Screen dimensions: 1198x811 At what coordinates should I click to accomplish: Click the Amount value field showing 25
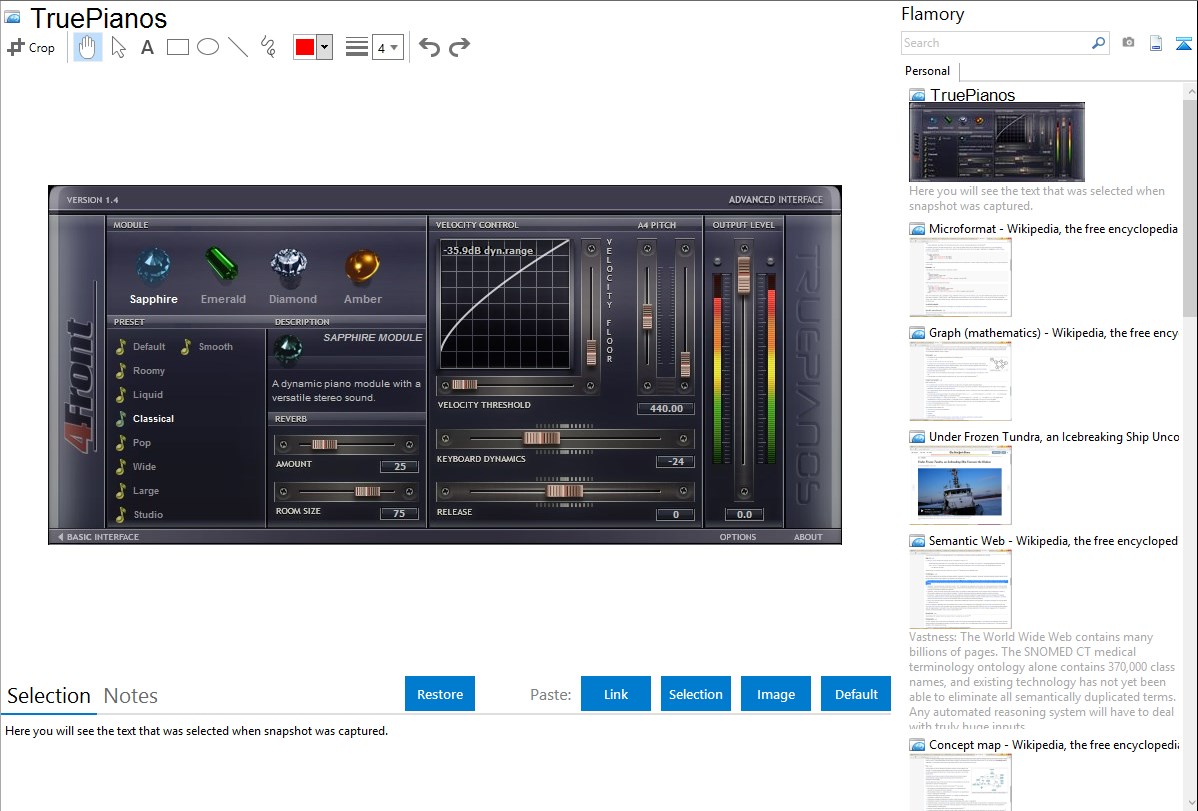click(400, 466)
